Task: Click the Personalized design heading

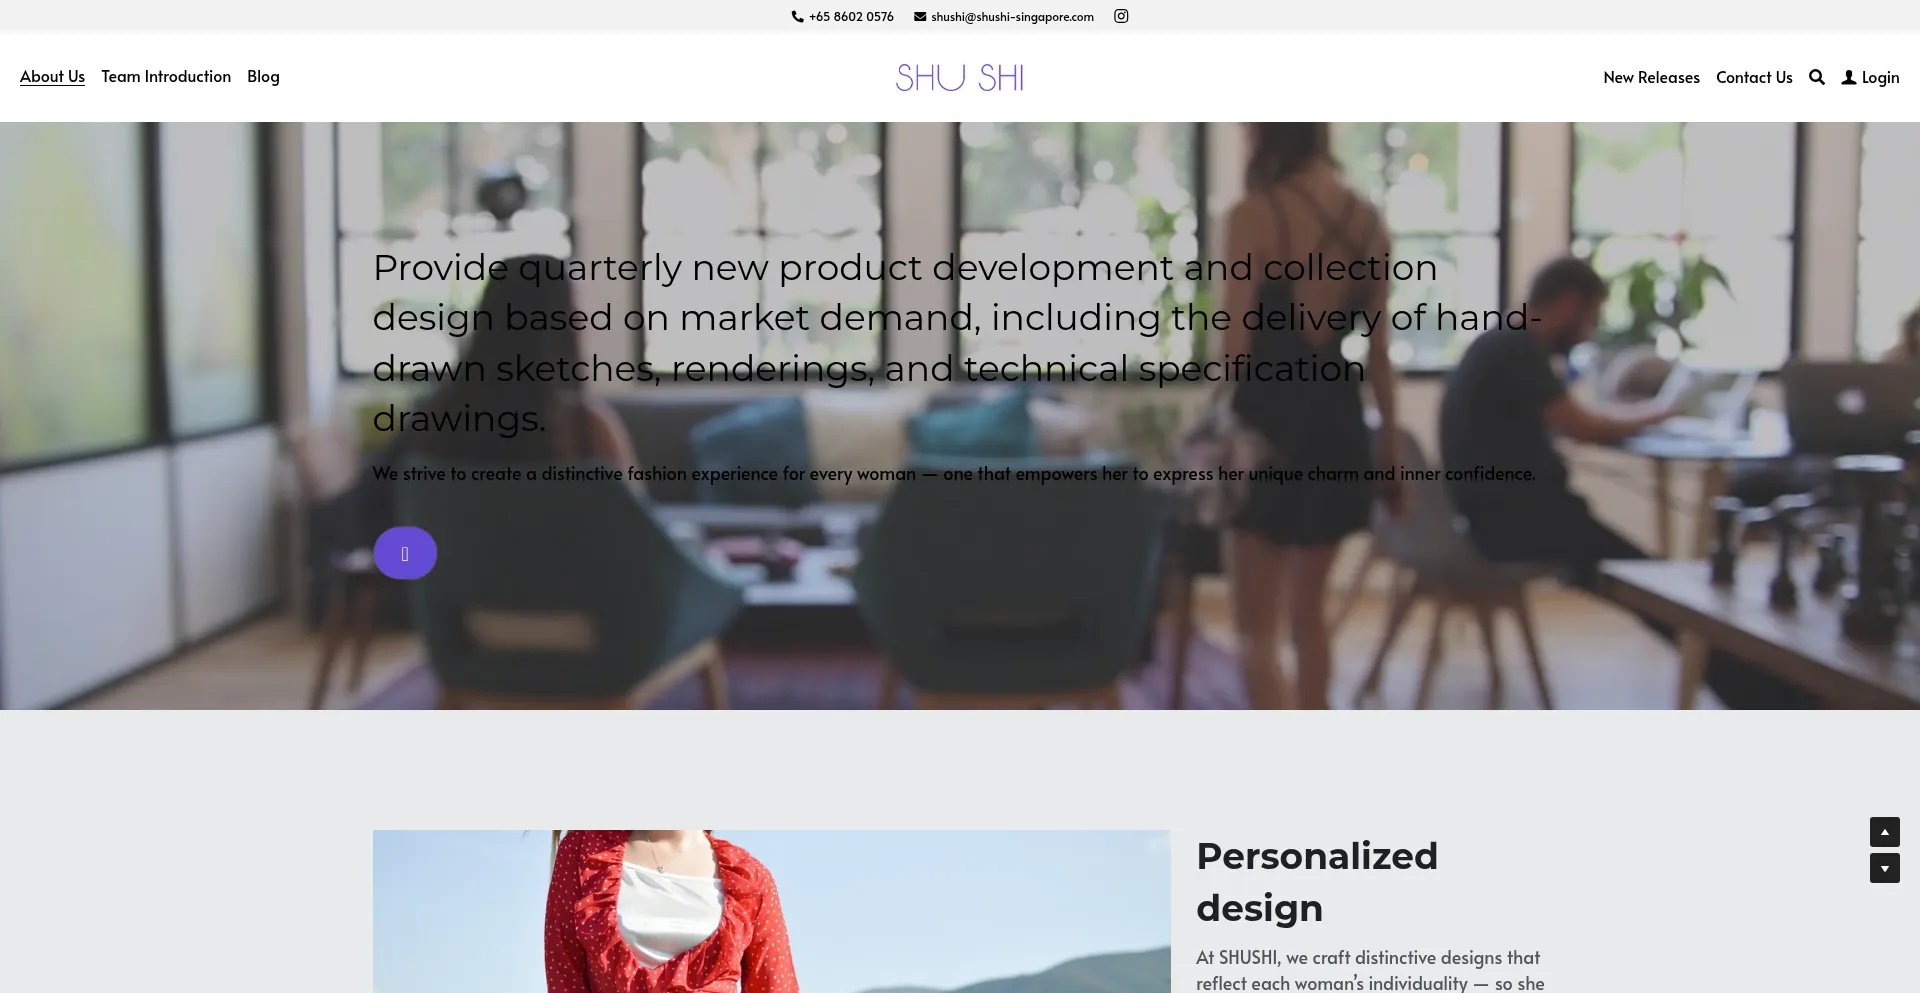Action: pyautogui.click(x=1316, y=882)
